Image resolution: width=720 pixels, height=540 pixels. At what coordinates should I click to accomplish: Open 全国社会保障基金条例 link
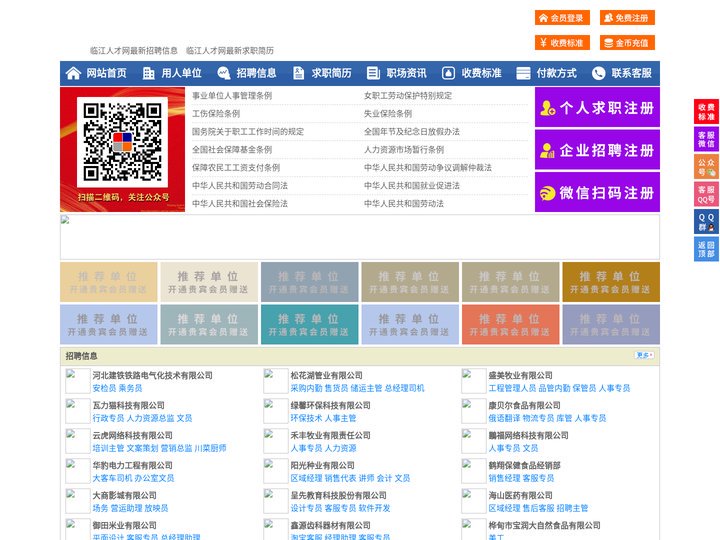pos(232,149)
